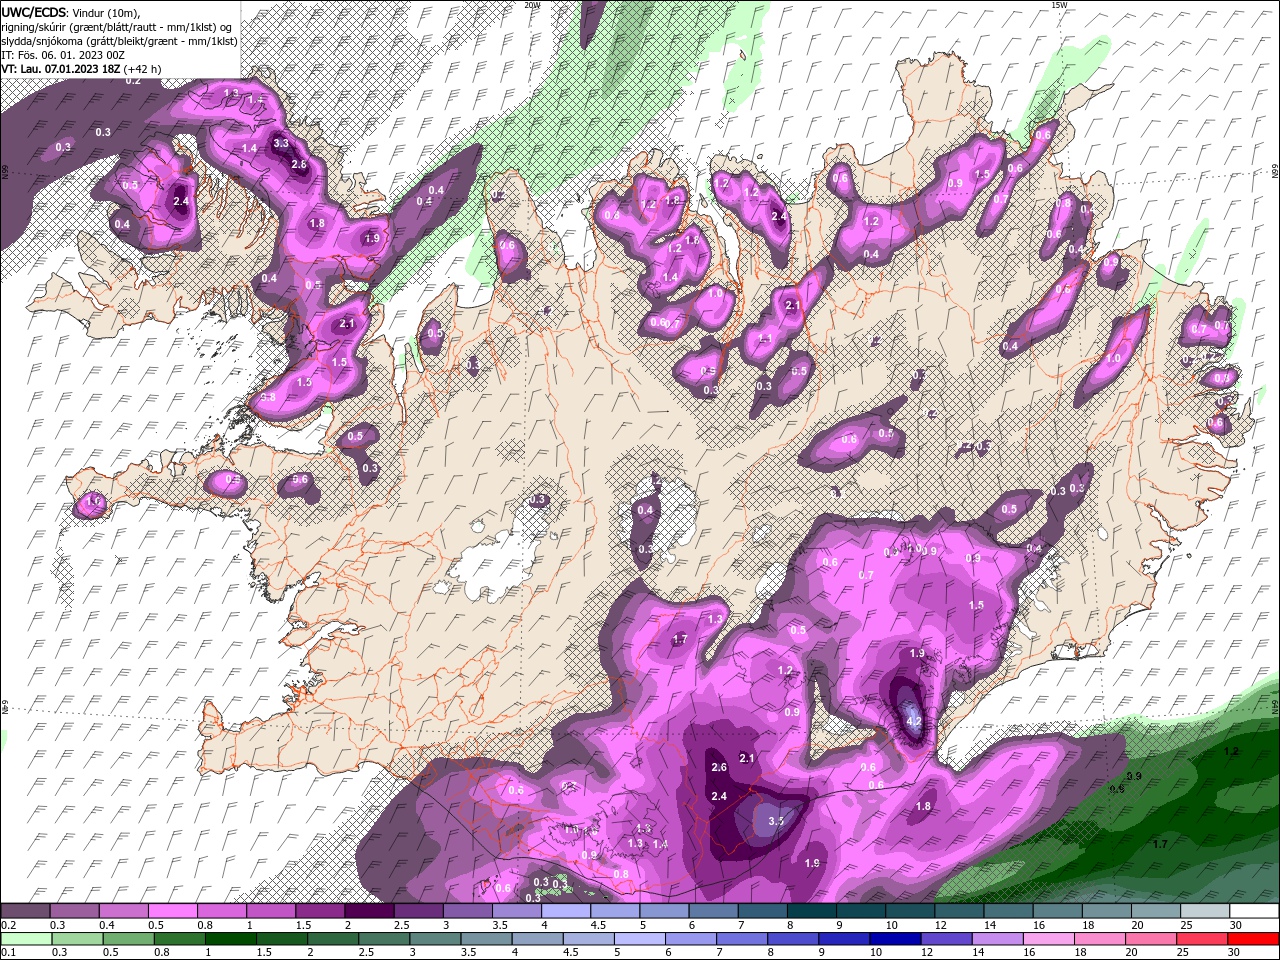Pick the pink lower legend swatch between 16 and 18
Screen dimensions: 1280x960
(1049, 938)
